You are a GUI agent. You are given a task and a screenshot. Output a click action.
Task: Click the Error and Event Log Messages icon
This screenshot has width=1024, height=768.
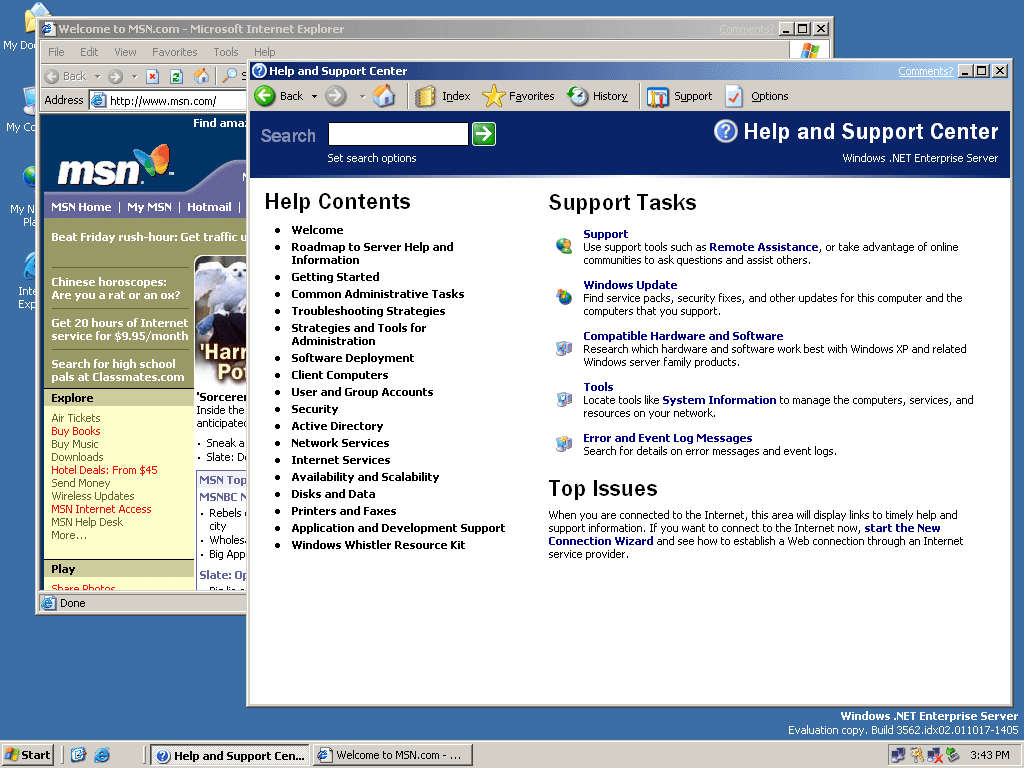[564, 444]
